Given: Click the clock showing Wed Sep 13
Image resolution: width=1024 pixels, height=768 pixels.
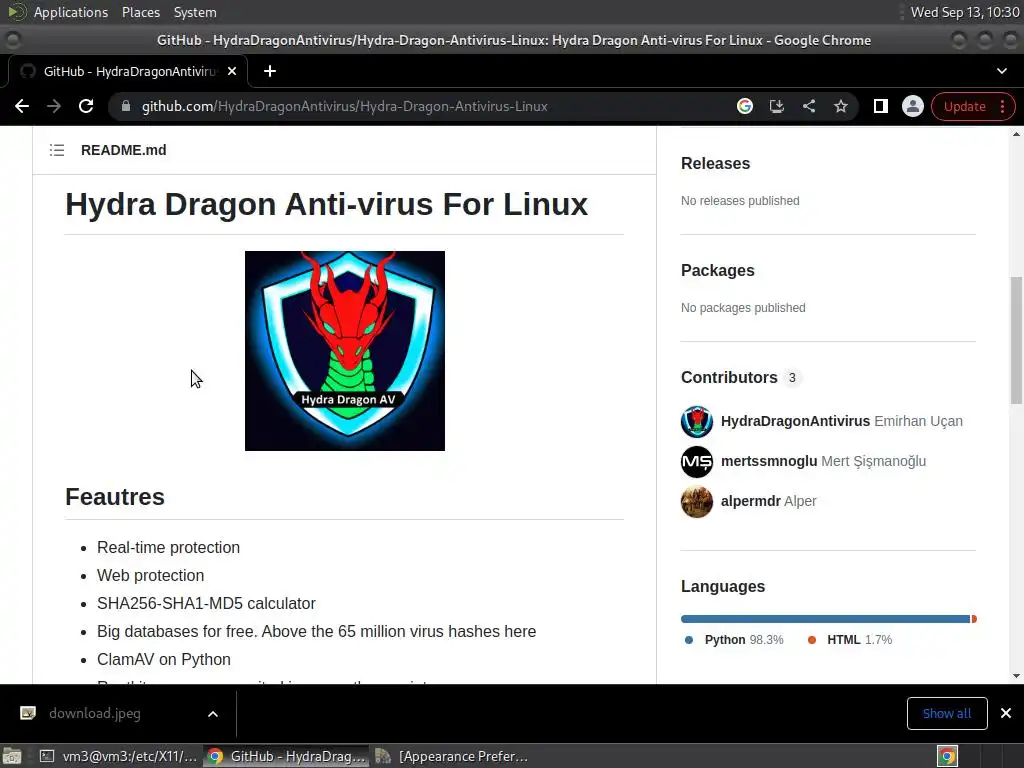Looking at the screenshot, I should (x=965, y=12).
